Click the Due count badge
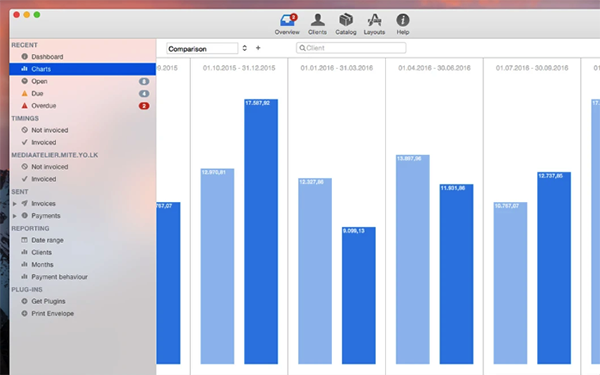Screen dimensions: 600x375 pos(144,94)
